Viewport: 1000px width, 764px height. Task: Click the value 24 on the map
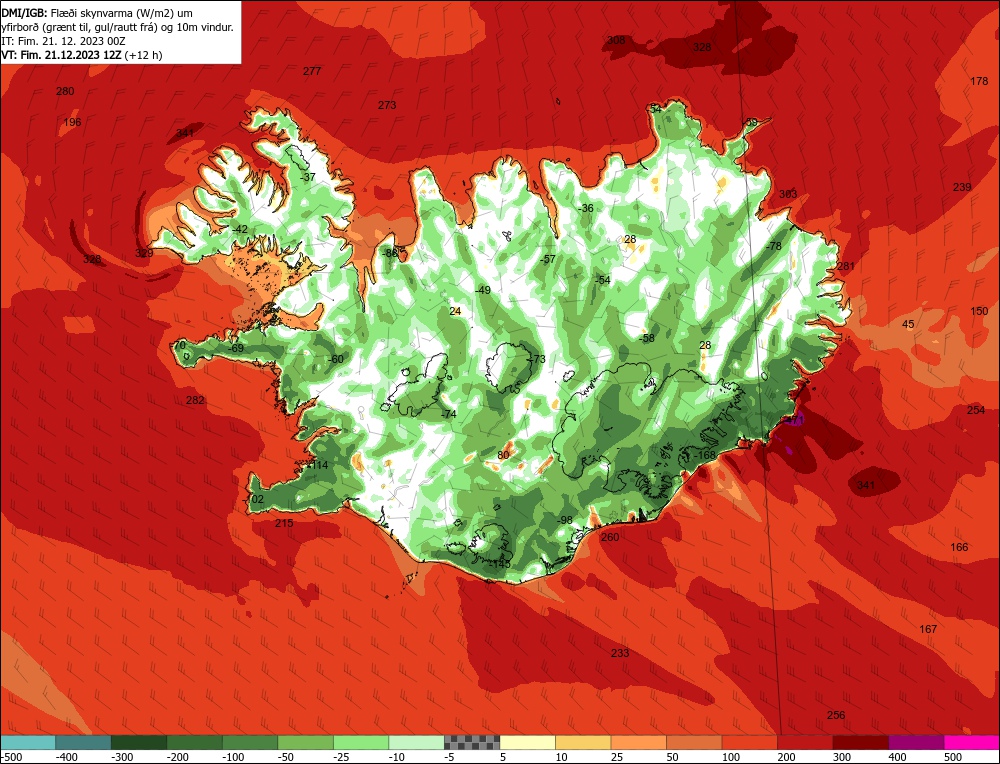pos(455,311)
